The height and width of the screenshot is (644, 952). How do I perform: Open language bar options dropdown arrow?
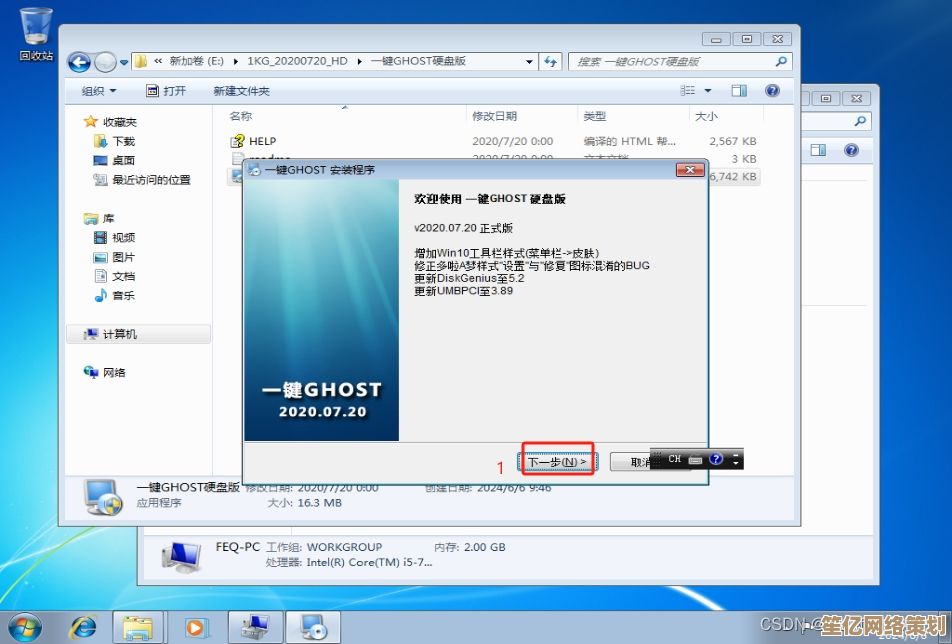(736, 464)
